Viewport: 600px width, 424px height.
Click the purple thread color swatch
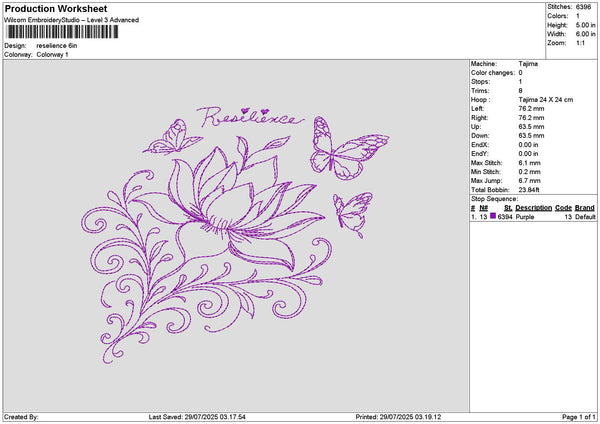point(493,216)
